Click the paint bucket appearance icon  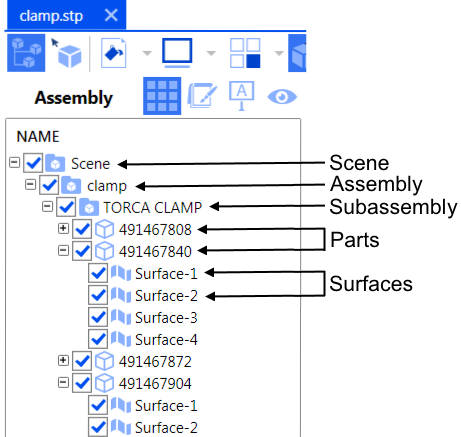pos(114,53)
